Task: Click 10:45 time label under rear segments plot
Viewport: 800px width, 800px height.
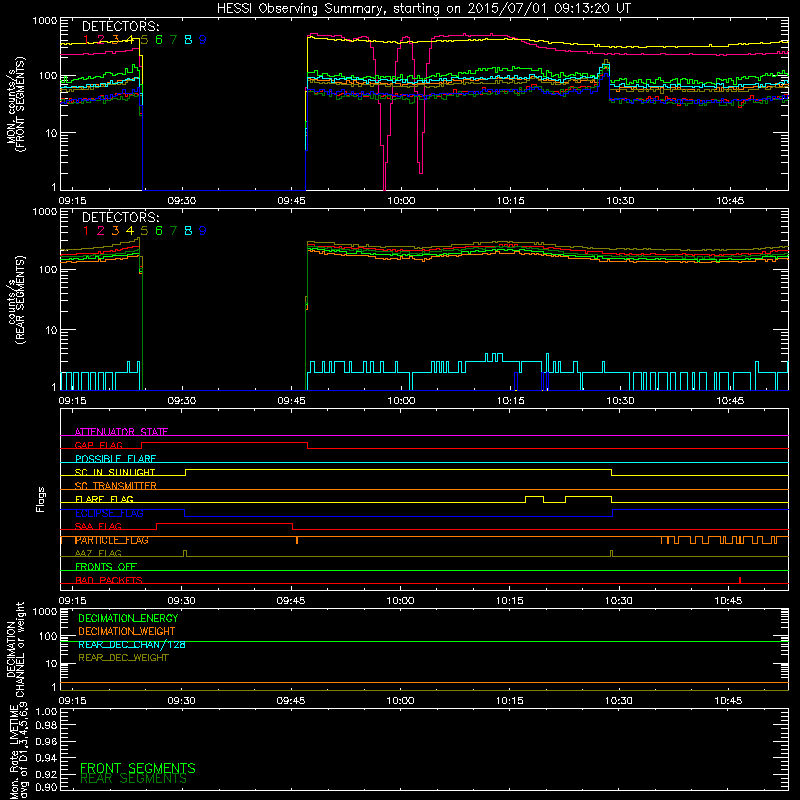Action: (x=730, y=401)
